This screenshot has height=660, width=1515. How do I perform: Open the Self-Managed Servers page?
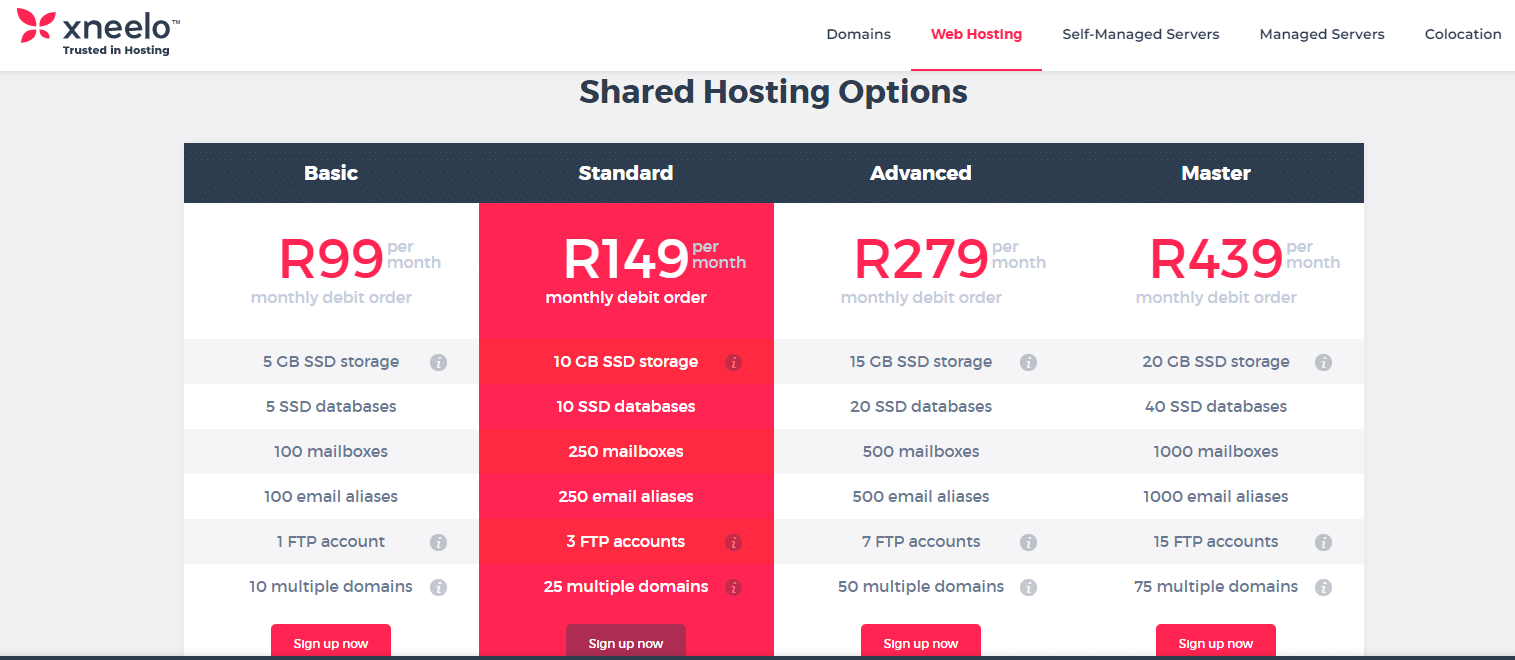(1140, 33)
